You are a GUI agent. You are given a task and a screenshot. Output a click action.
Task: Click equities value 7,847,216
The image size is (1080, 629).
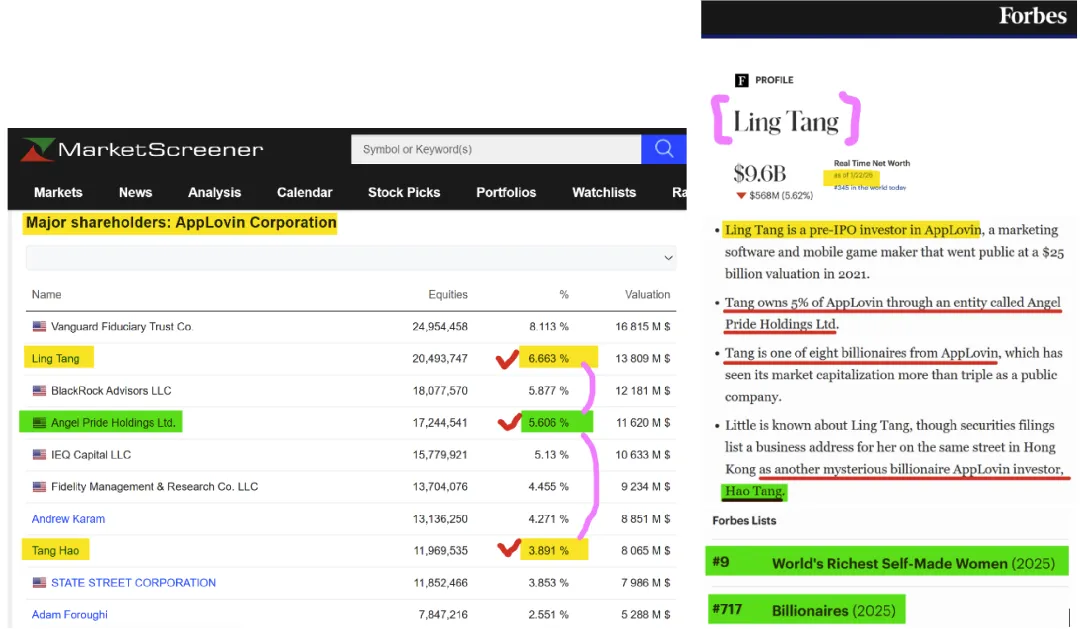[443, 615]
